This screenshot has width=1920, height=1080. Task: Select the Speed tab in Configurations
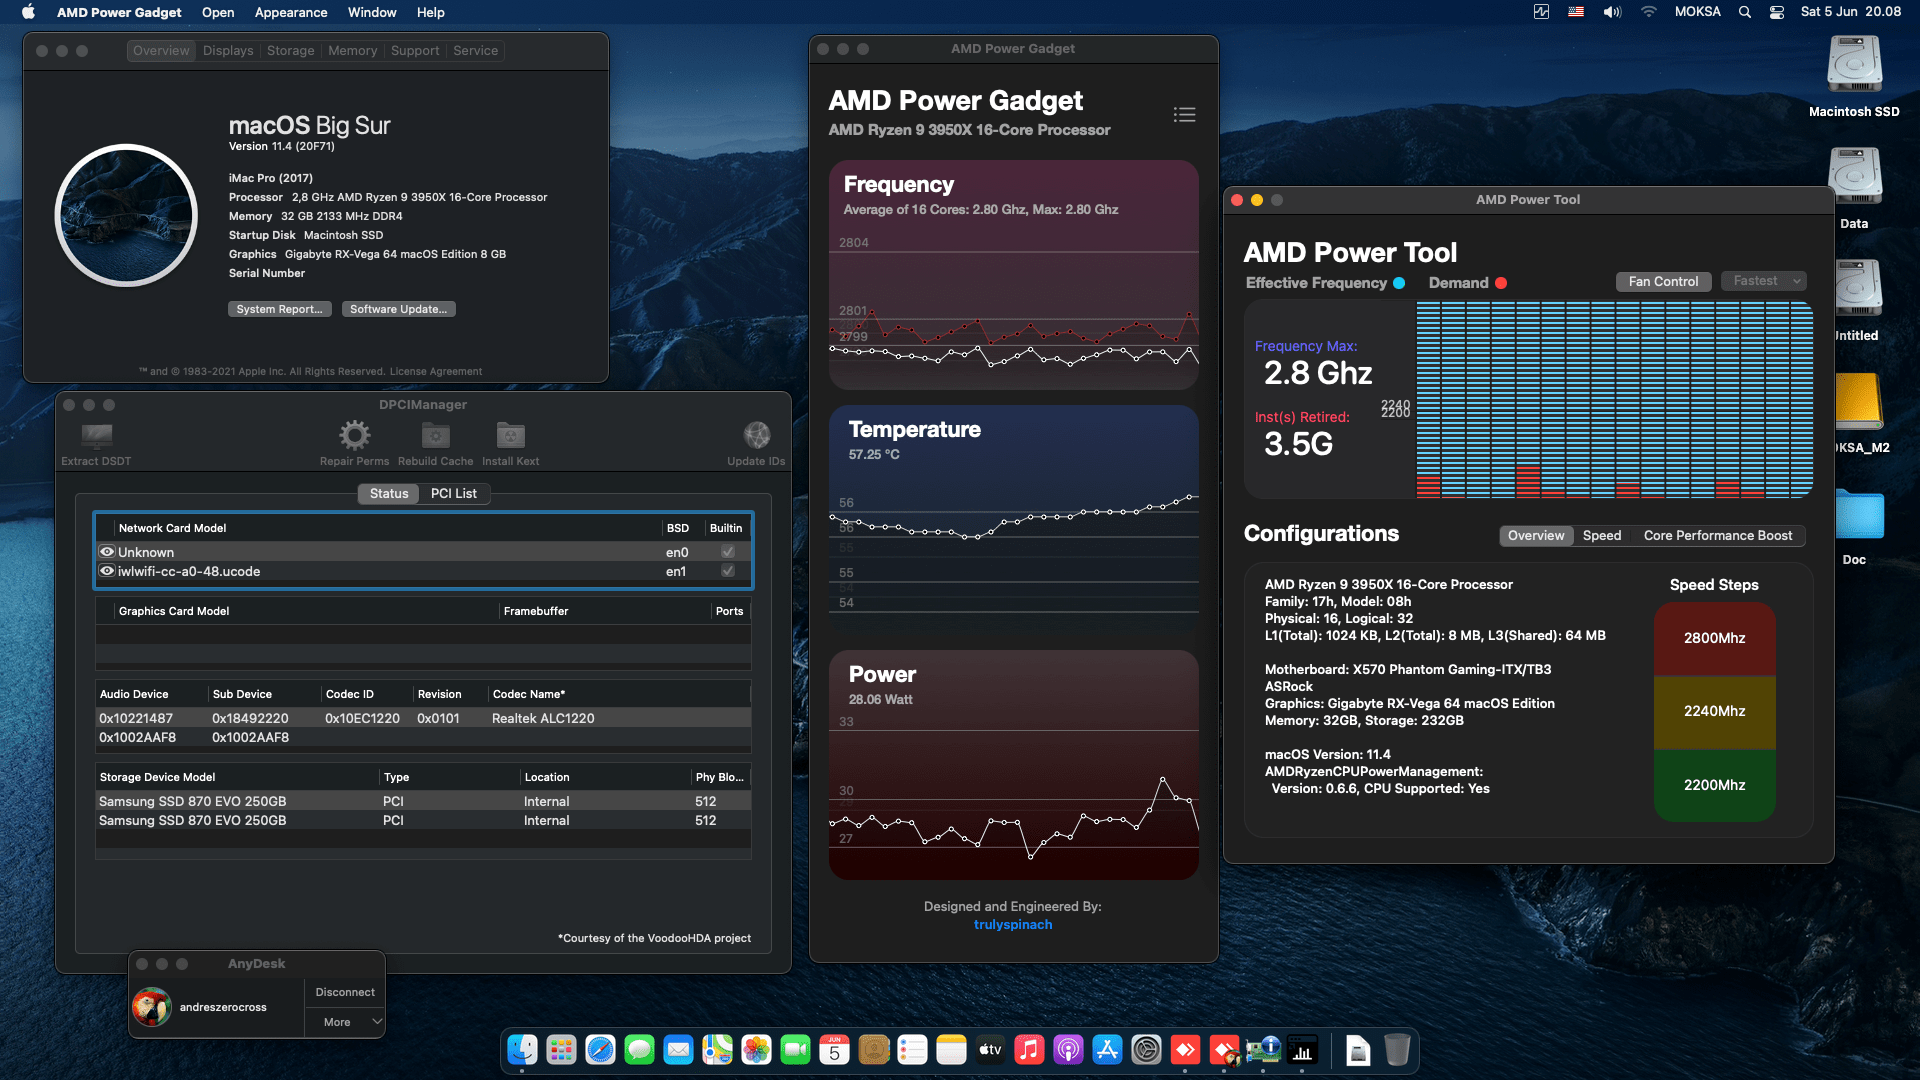[x=1602, y=536]
